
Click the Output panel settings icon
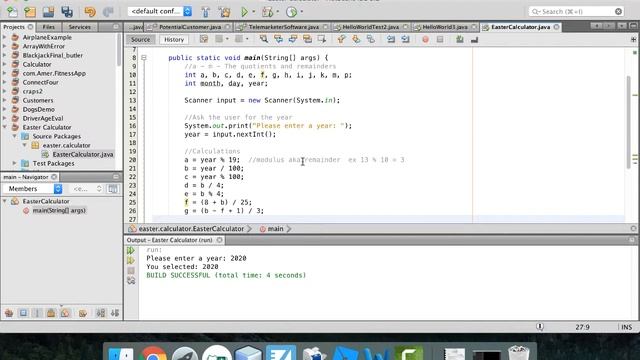(131, 280)
